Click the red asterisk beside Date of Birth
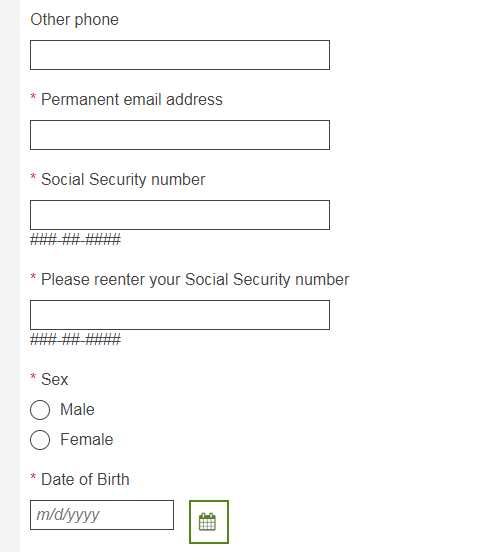478x552 pixels. pyautogui.click(x=33, y=477)
